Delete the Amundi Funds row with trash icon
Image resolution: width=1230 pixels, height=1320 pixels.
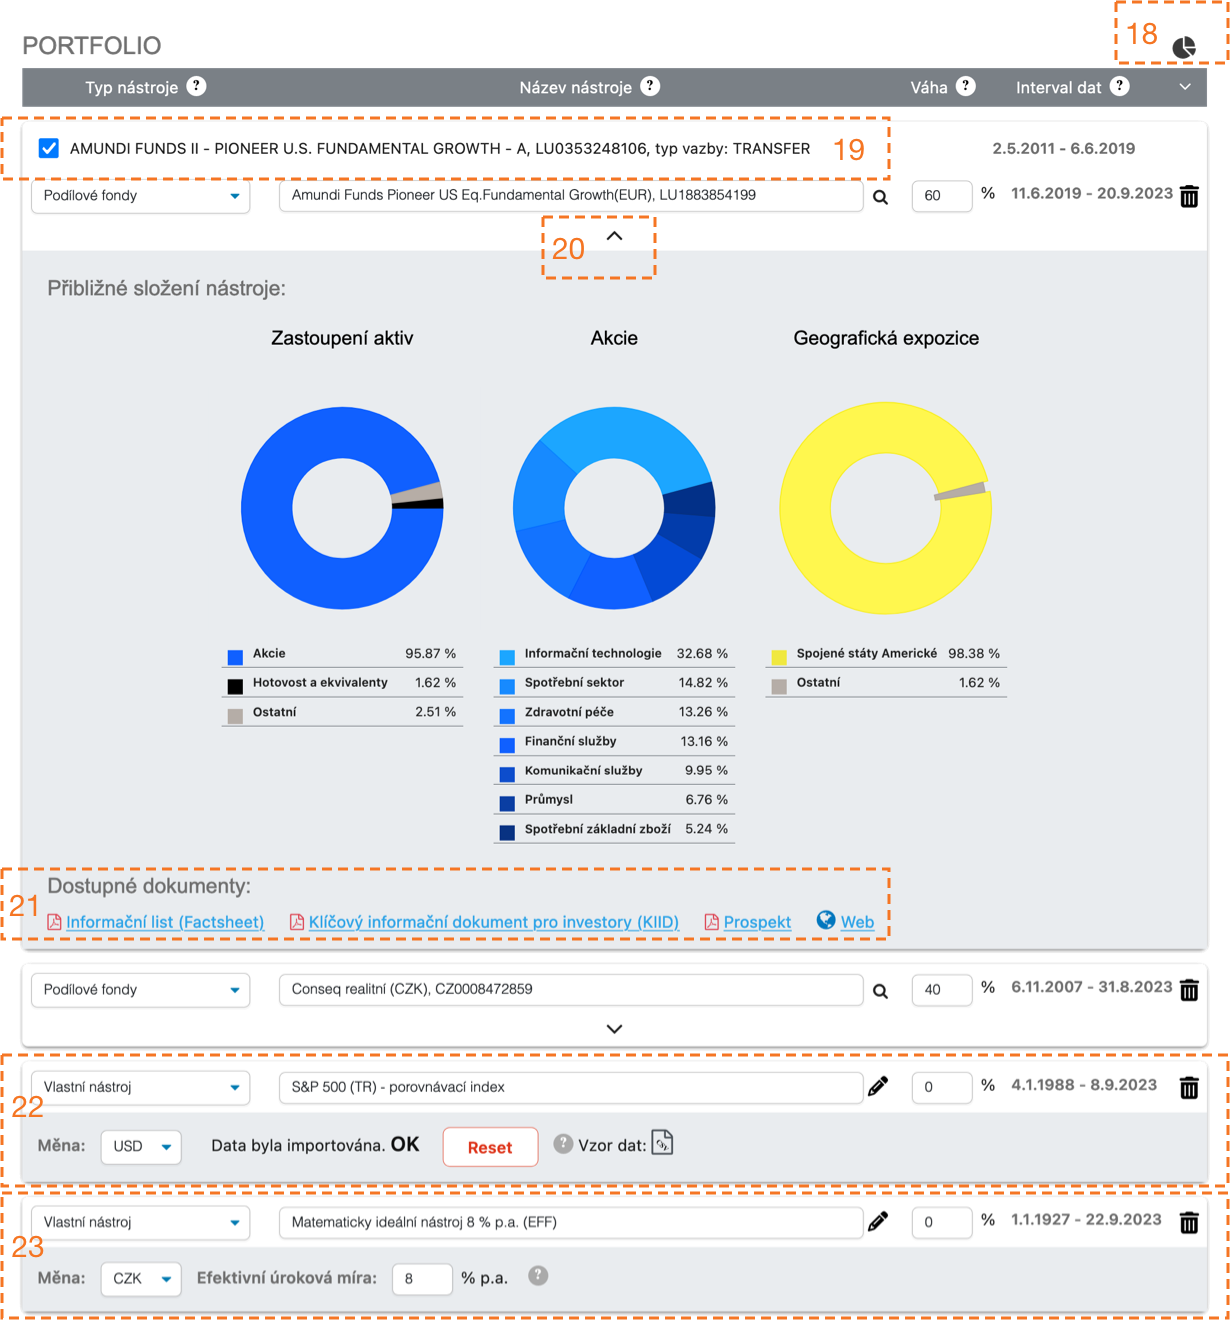1189,196
